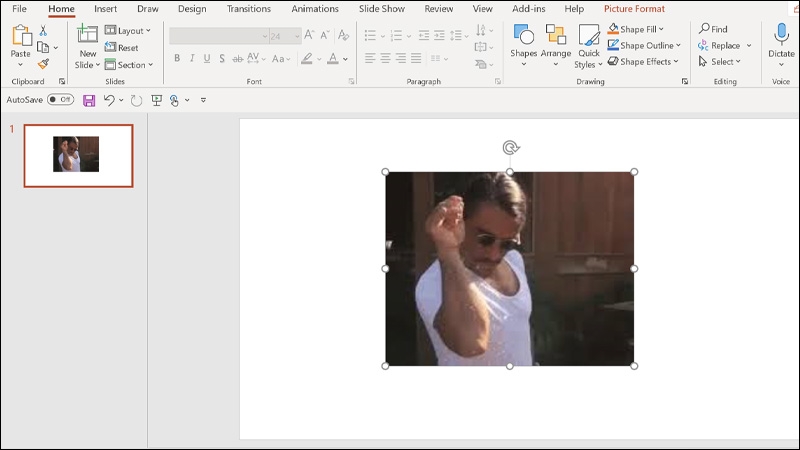Open the Character Spacing dropdown
800x450 pixels.
(x=256, y=58)
